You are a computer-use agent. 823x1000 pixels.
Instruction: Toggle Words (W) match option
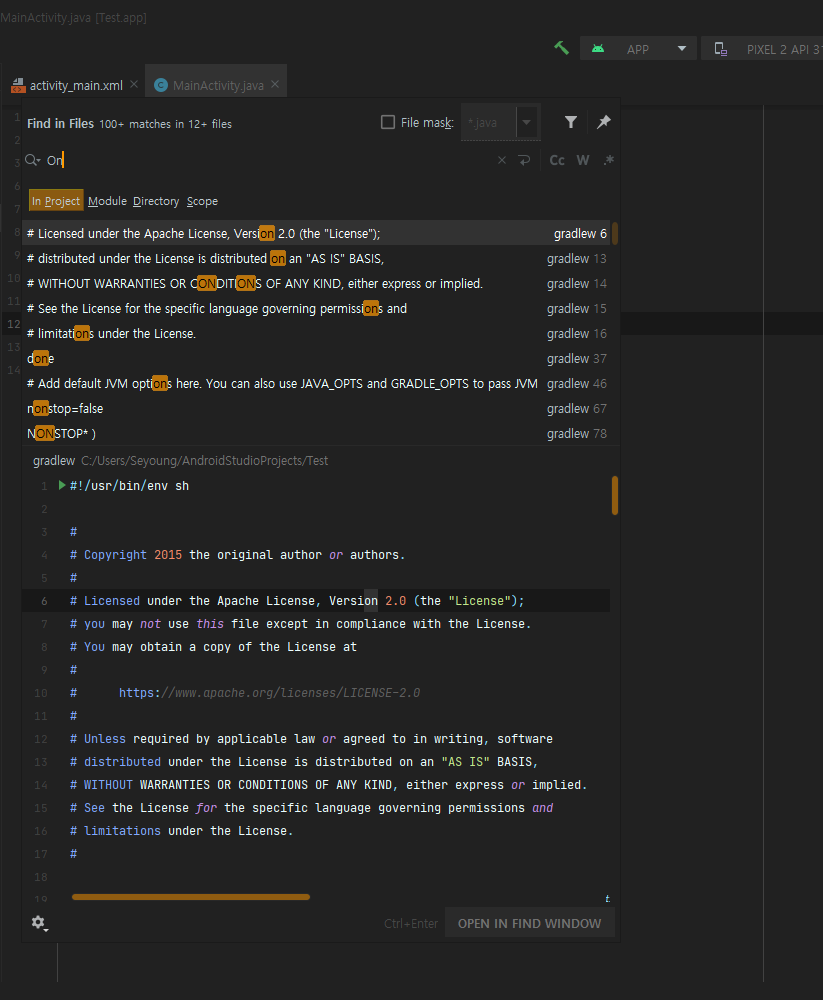(583, 160)
